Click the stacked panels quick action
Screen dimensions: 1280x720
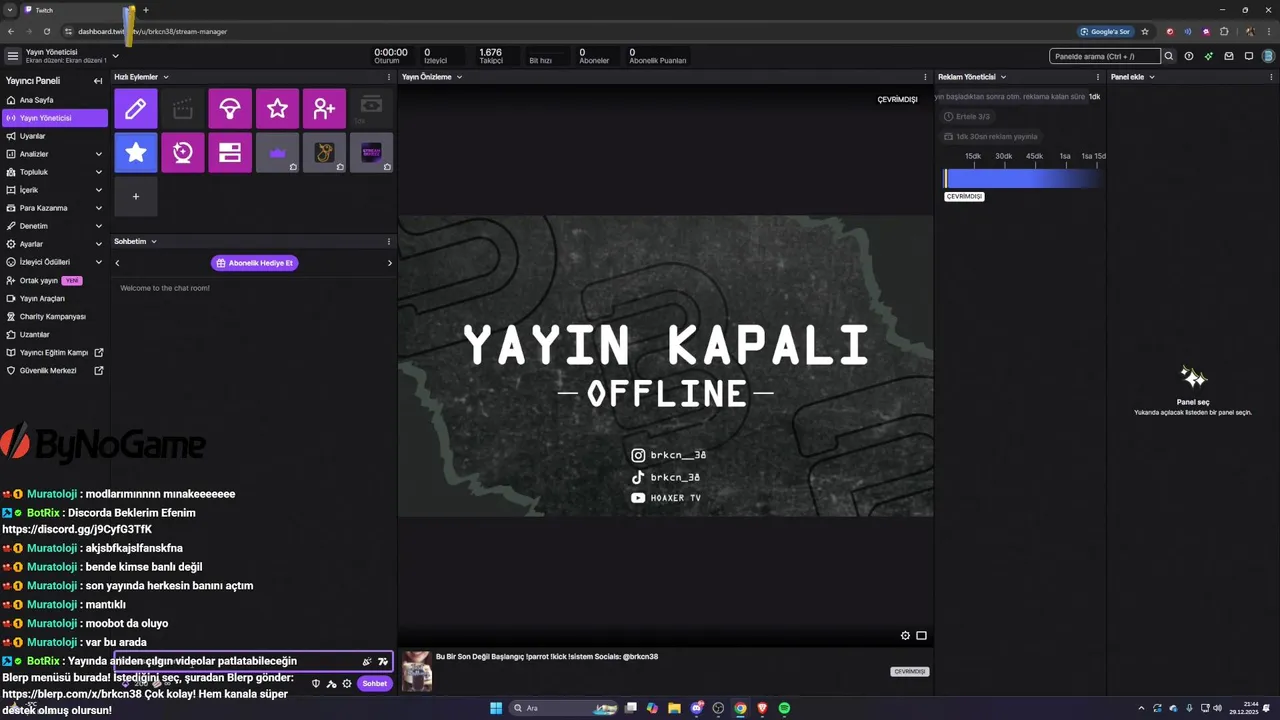230,152
